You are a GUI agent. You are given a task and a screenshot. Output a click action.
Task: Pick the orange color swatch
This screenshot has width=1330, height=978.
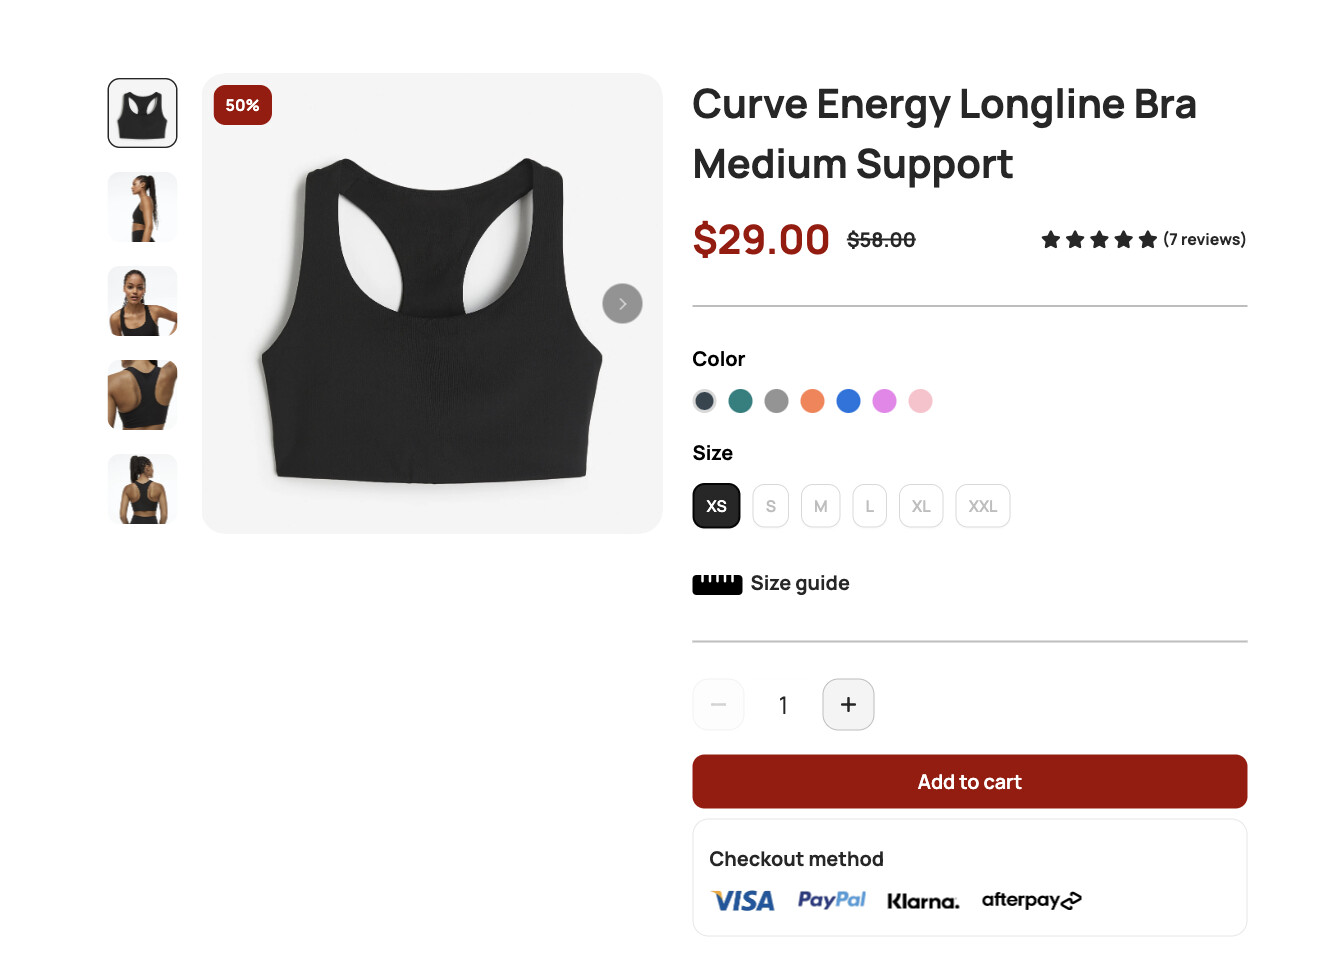coord(812,401)
